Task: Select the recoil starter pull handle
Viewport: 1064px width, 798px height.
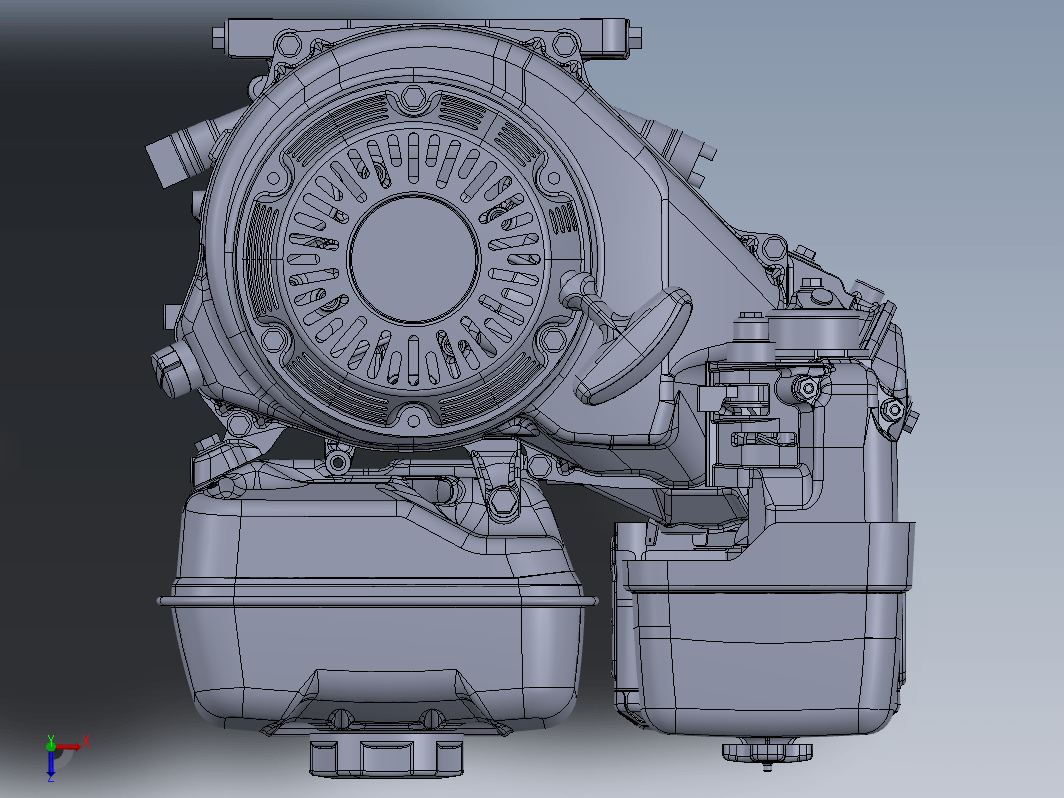Action: [x=632, y=345]
